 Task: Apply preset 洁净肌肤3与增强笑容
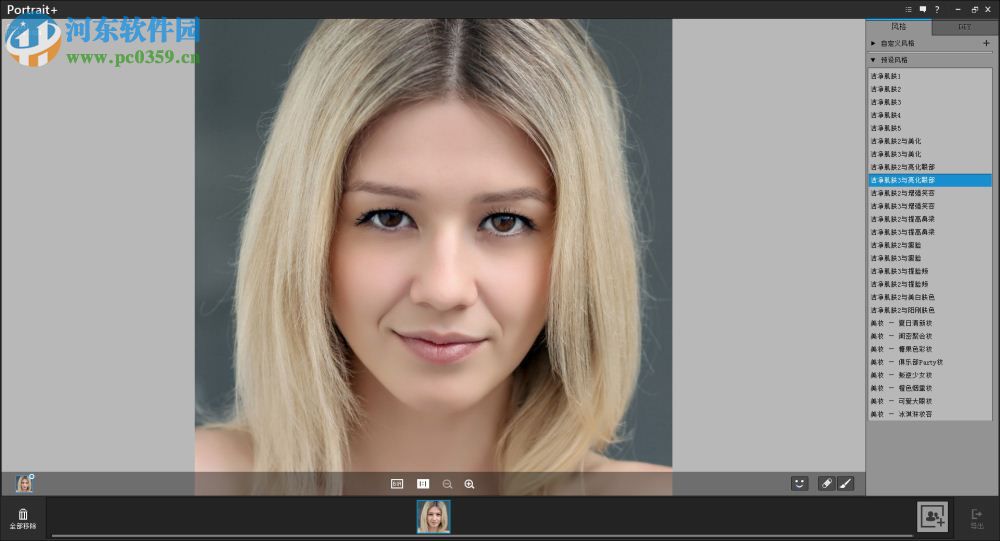930,206
